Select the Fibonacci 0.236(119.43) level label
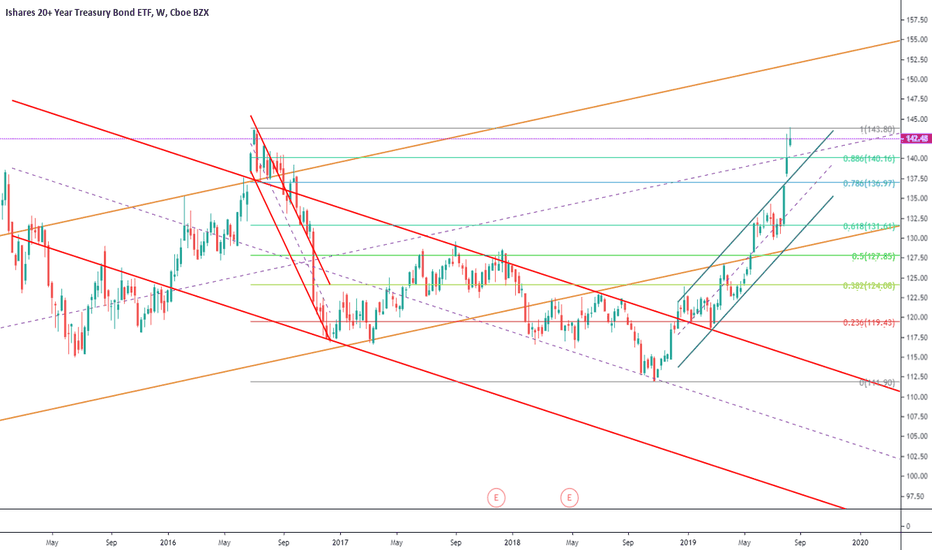The width and height of the screenshot is (932, 550). pyautogui.click(x=869, y=322)
